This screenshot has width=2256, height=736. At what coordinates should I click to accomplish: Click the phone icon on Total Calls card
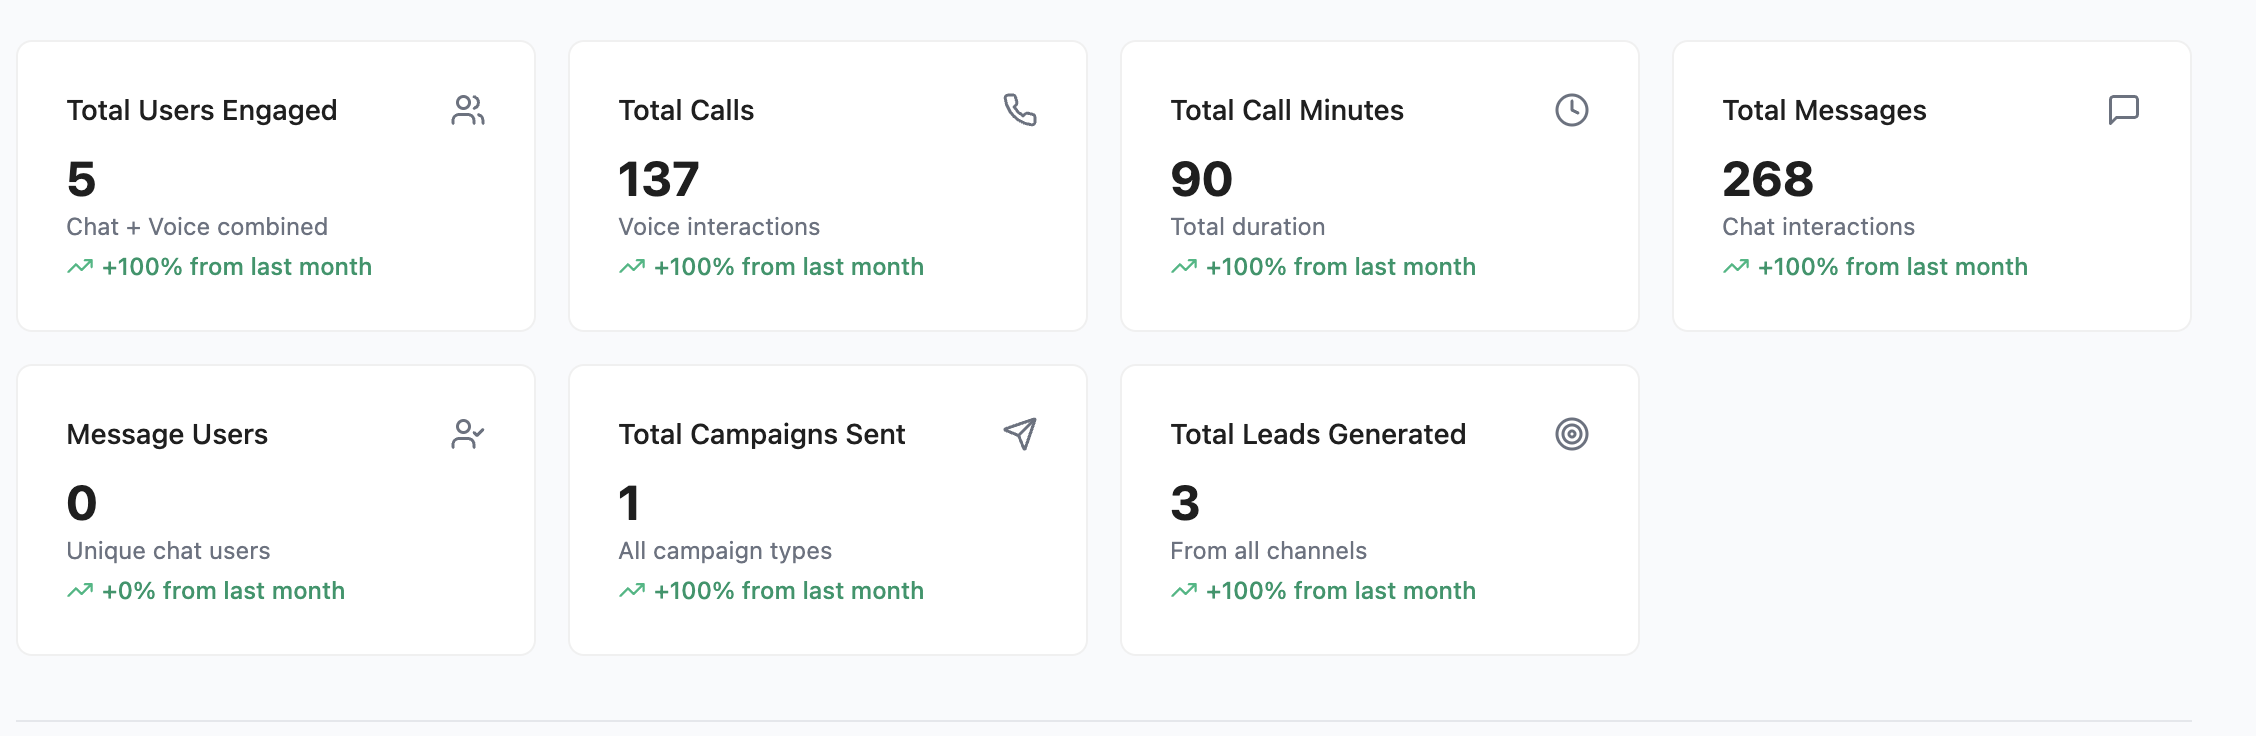[1020, 110]
